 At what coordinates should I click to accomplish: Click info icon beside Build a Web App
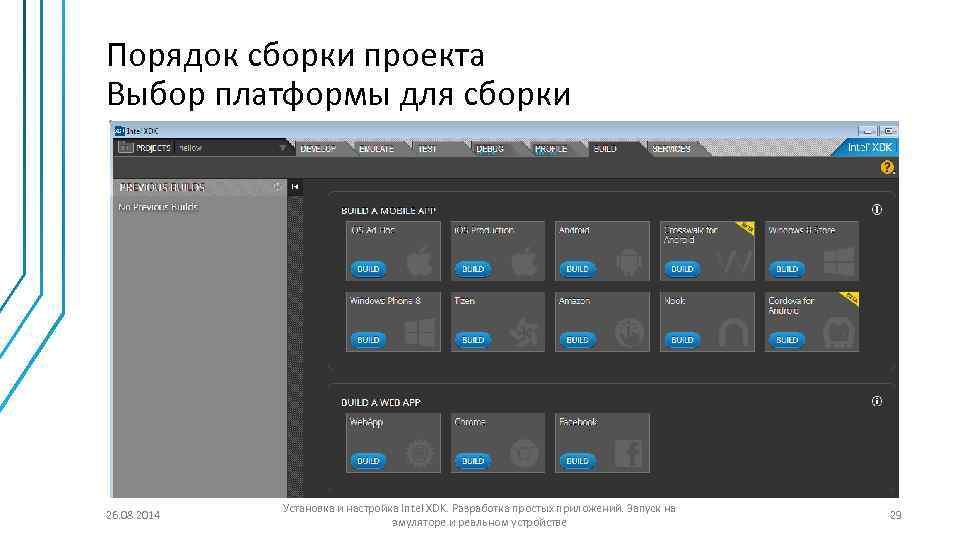pyautogui.click(x=877, y=401)
